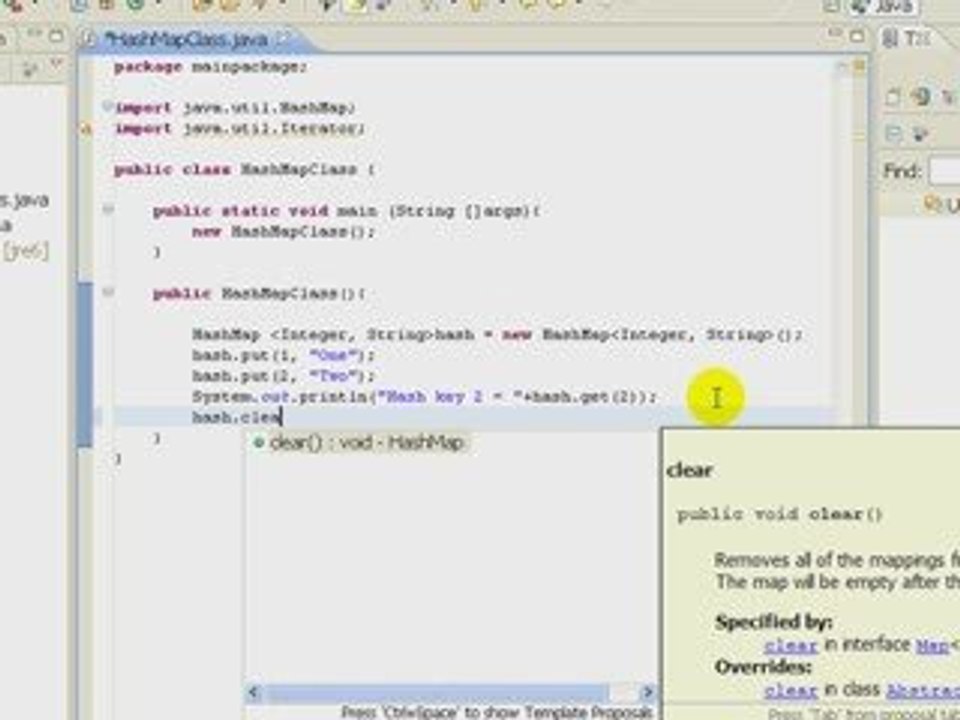Select the [jre6] library in left tree

(x=26, y=251)
